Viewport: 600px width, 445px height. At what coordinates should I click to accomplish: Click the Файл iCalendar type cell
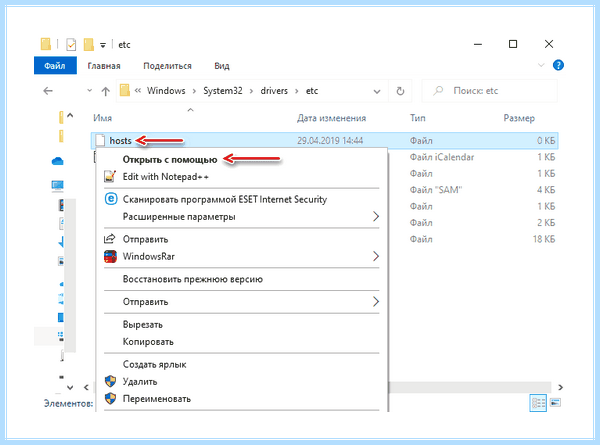click(442, 157)
